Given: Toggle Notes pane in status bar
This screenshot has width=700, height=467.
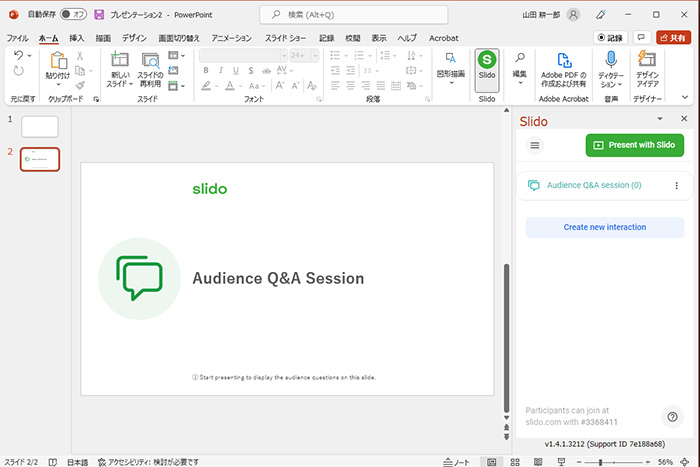Looking at the screenshot, I should (456, 462).
